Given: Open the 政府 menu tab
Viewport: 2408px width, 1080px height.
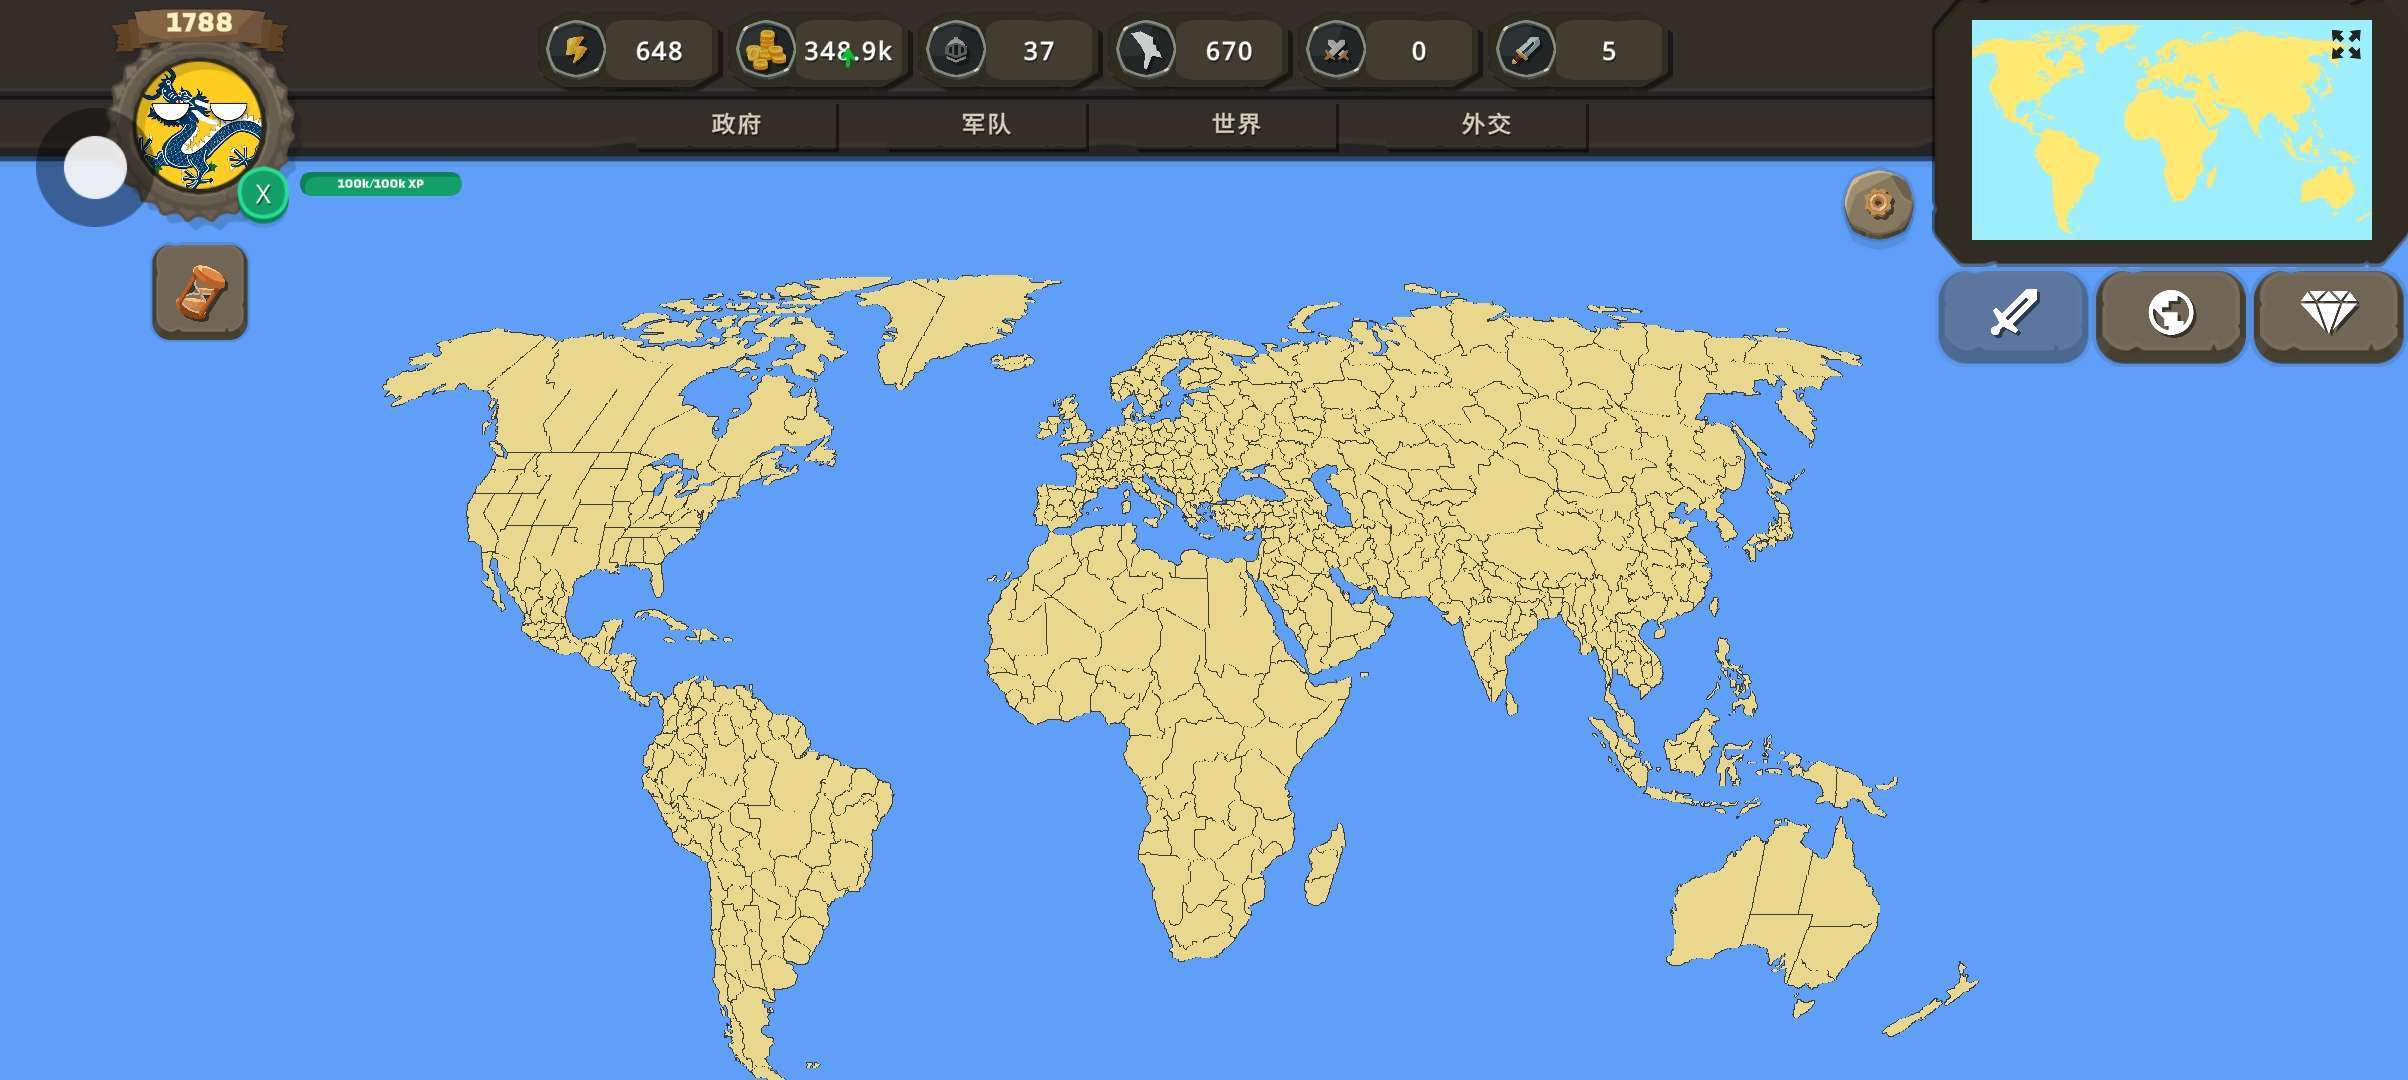Looking at the screenshot, I should pos(736,124).
